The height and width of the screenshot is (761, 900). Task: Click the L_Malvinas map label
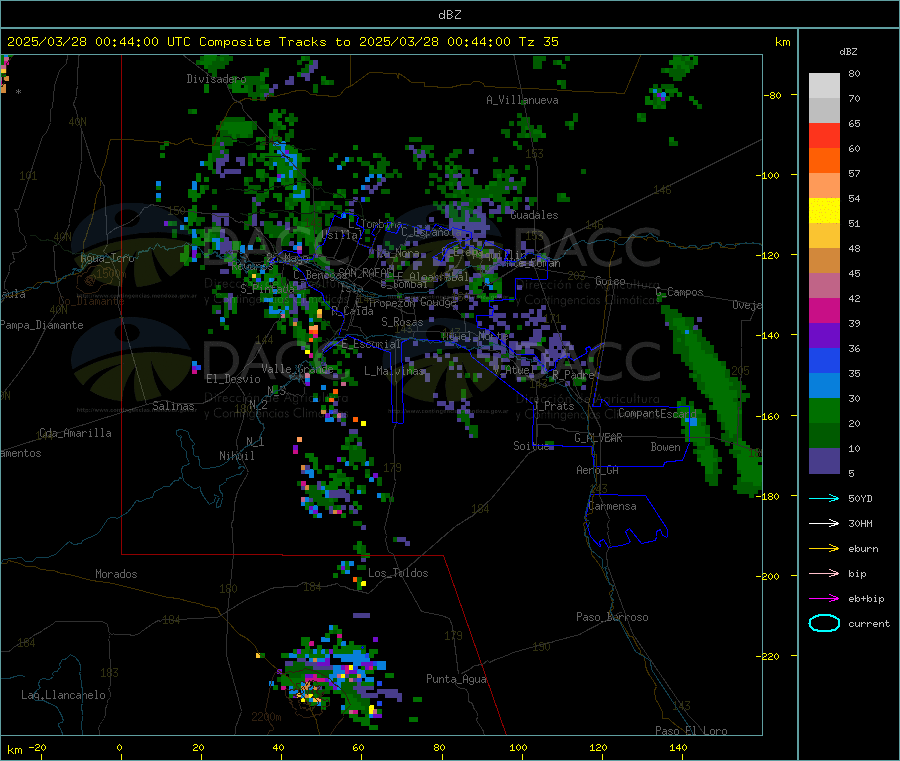pyautogui.click(x=394, y=371)
